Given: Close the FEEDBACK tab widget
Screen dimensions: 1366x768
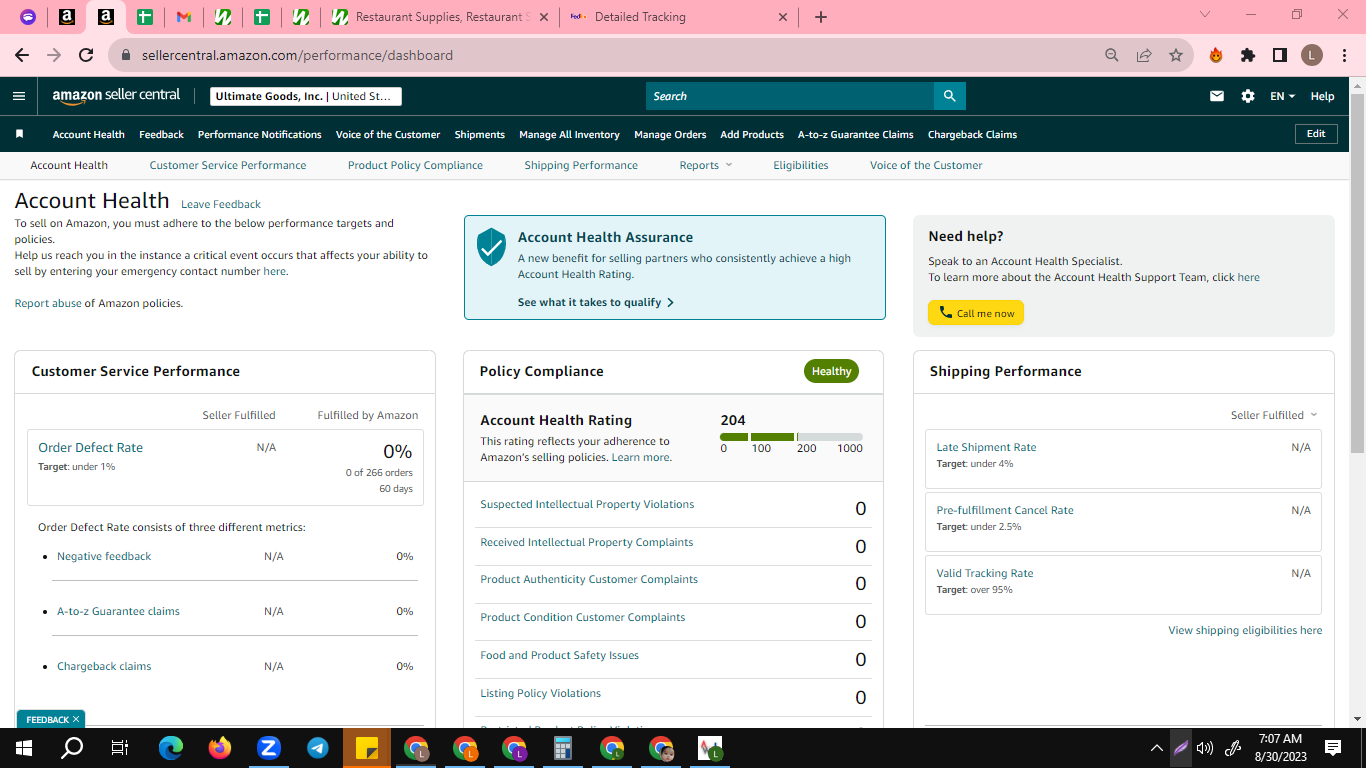Looking at the screenshot, I should [x=76, y=719].
